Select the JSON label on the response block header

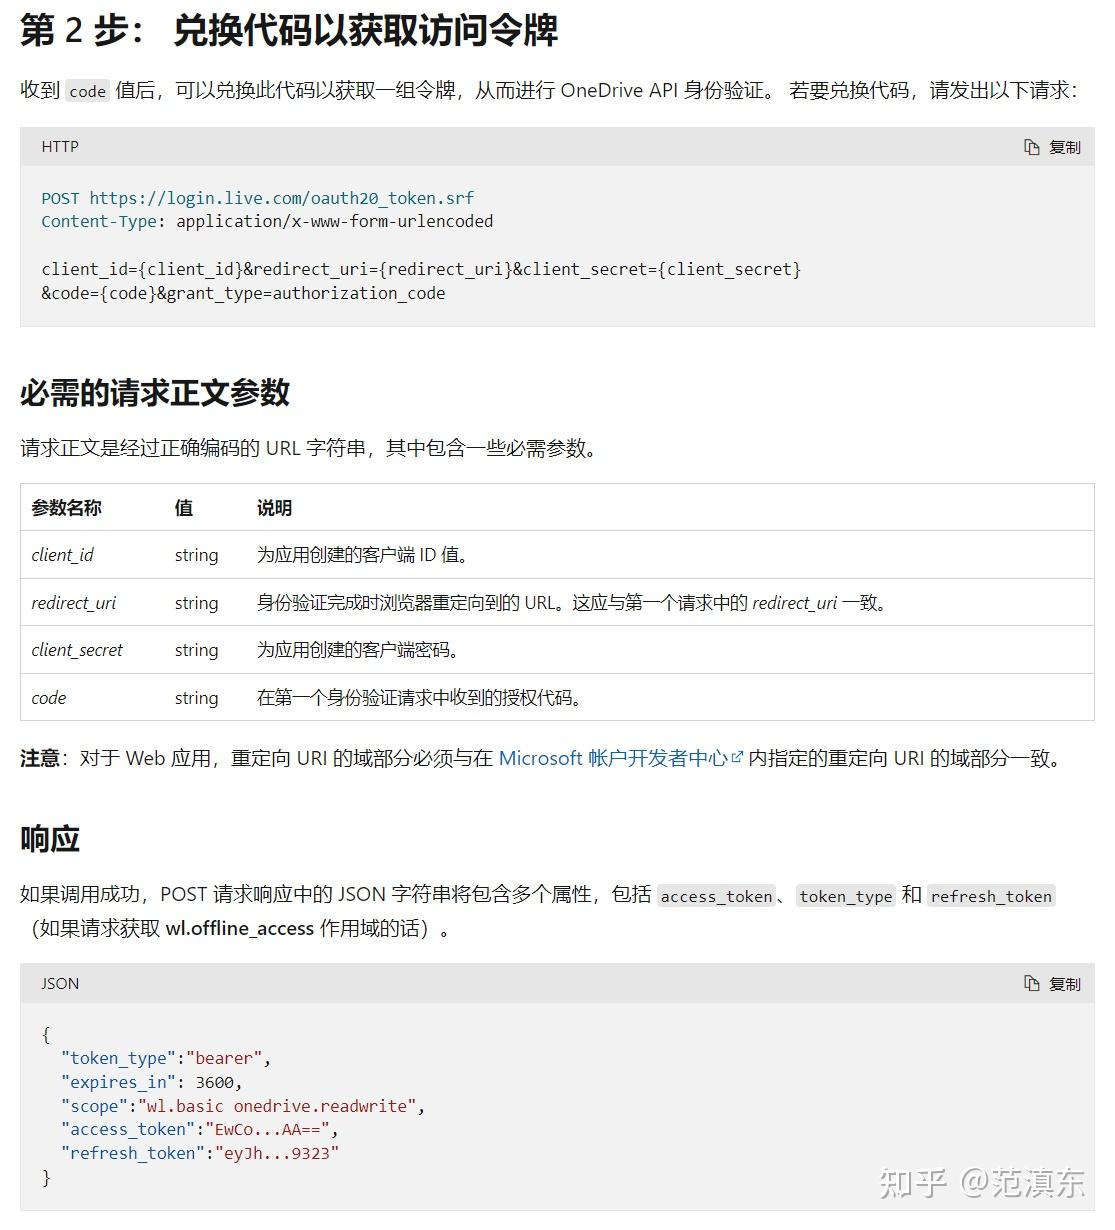tap(59, 983)
